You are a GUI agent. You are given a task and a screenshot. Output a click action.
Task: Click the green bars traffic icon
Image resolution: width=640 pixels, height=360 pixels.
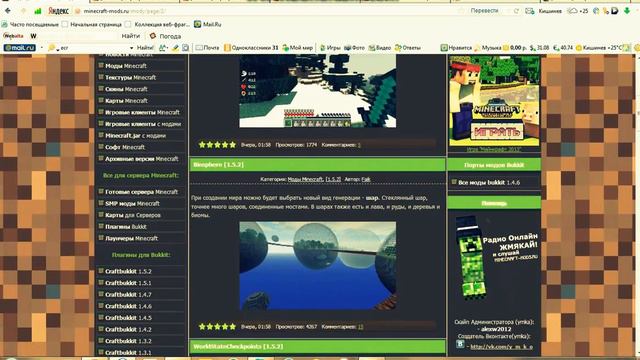click(38, 11)
